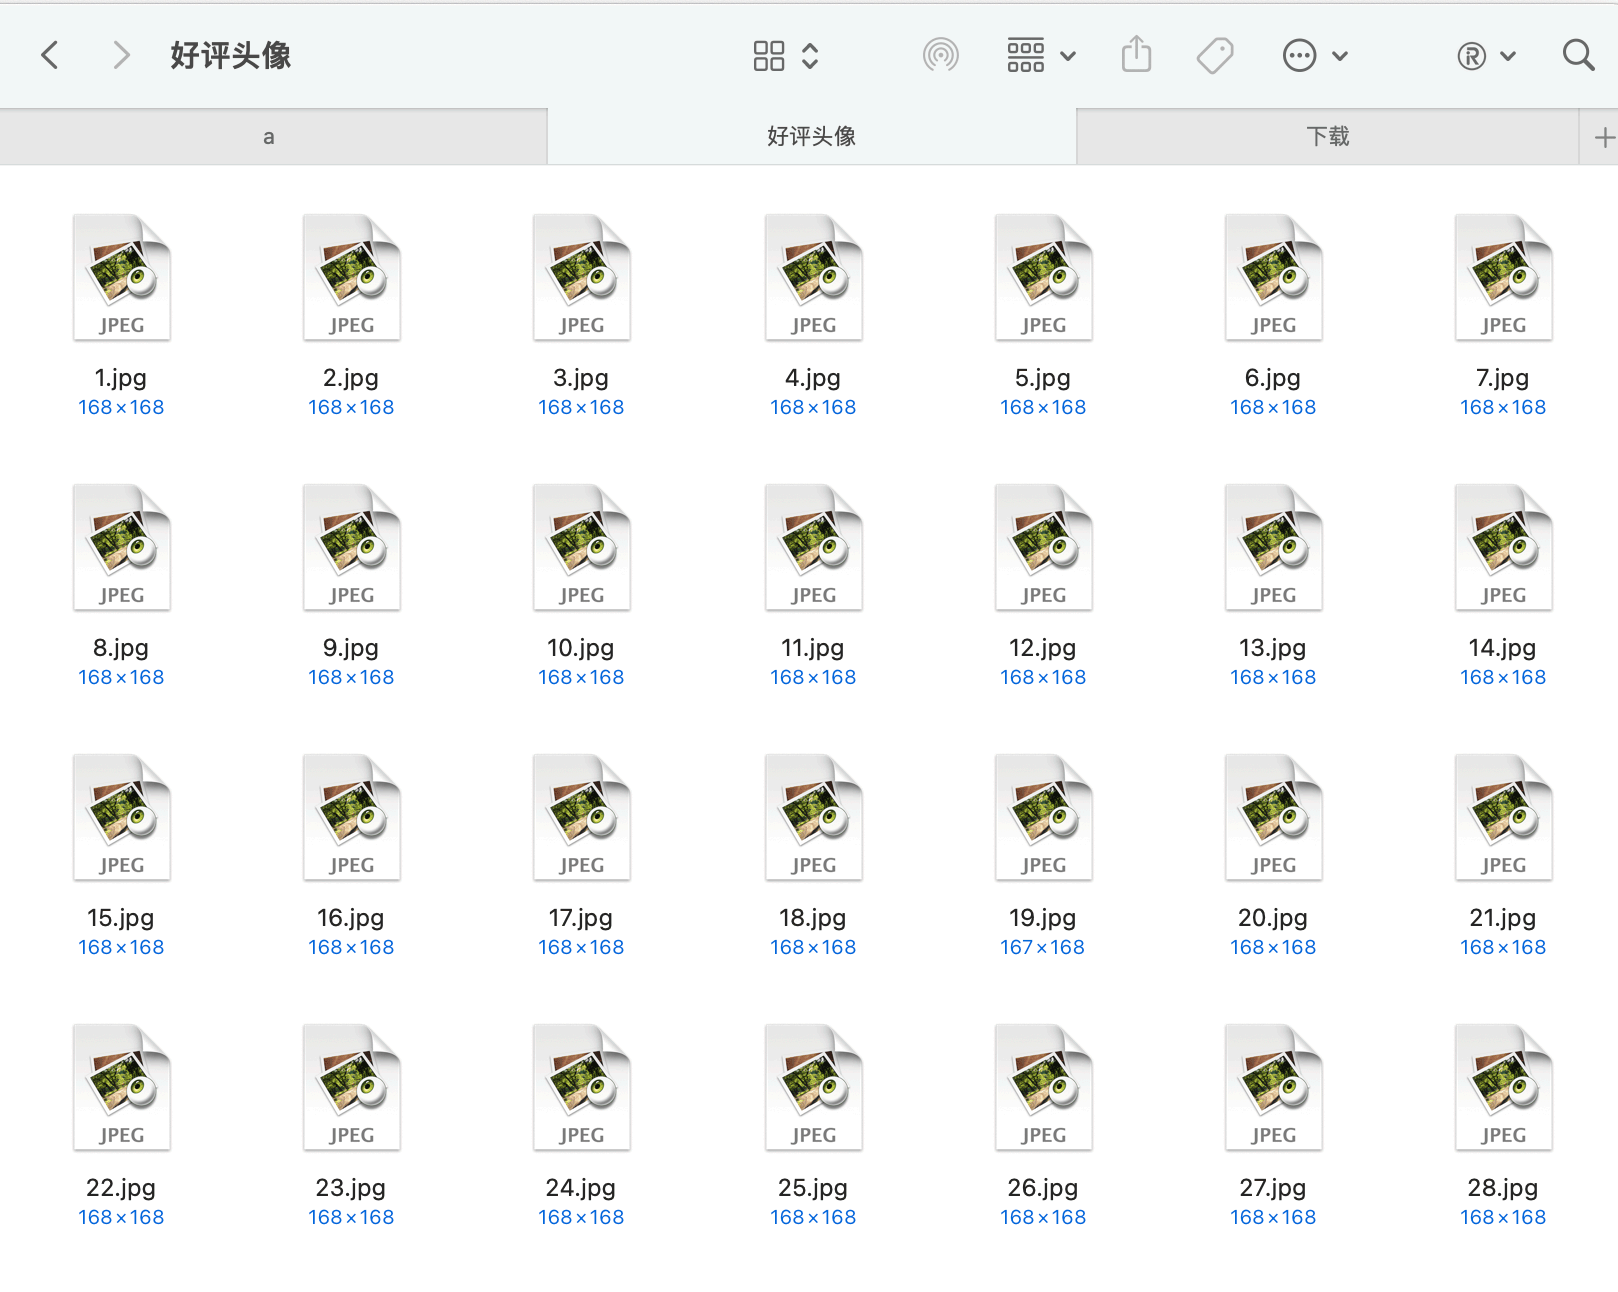1618x1292 pixels.
Task: Select the 6.jpg file icon
Action: 1274,277
